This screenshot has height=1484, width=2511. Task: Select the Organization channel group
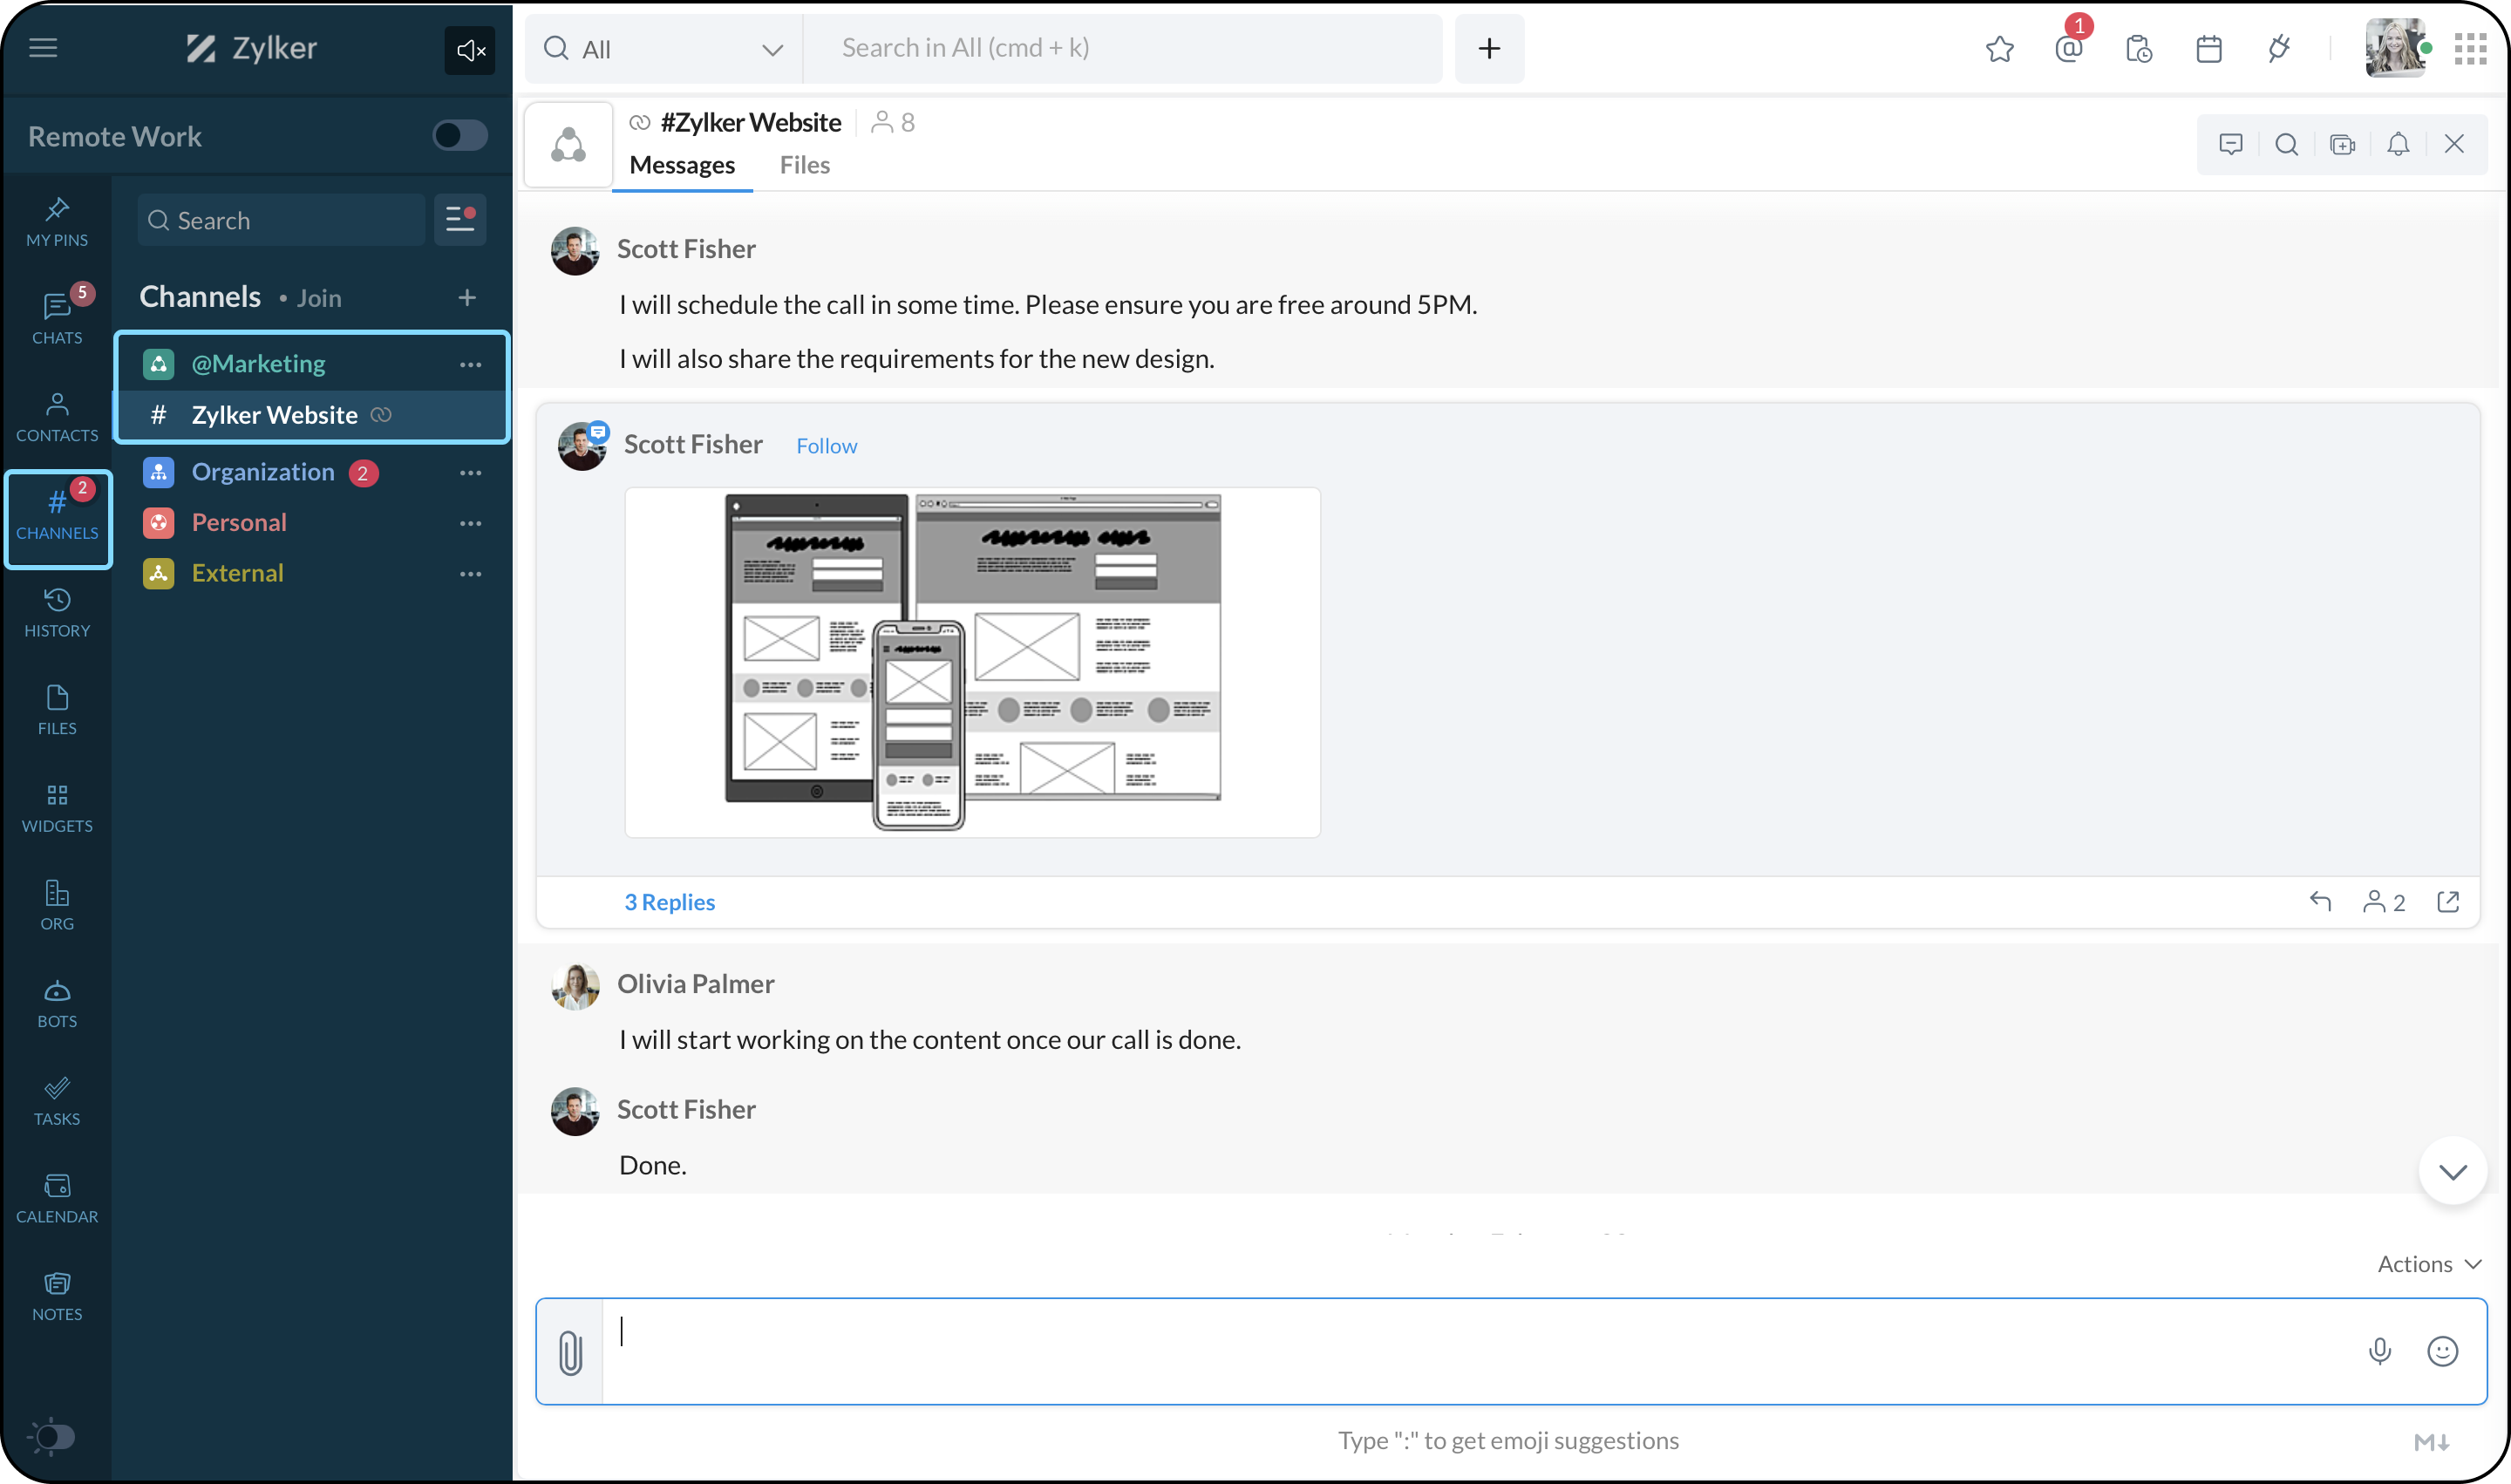pyautogui.click(x=263, y=472)
